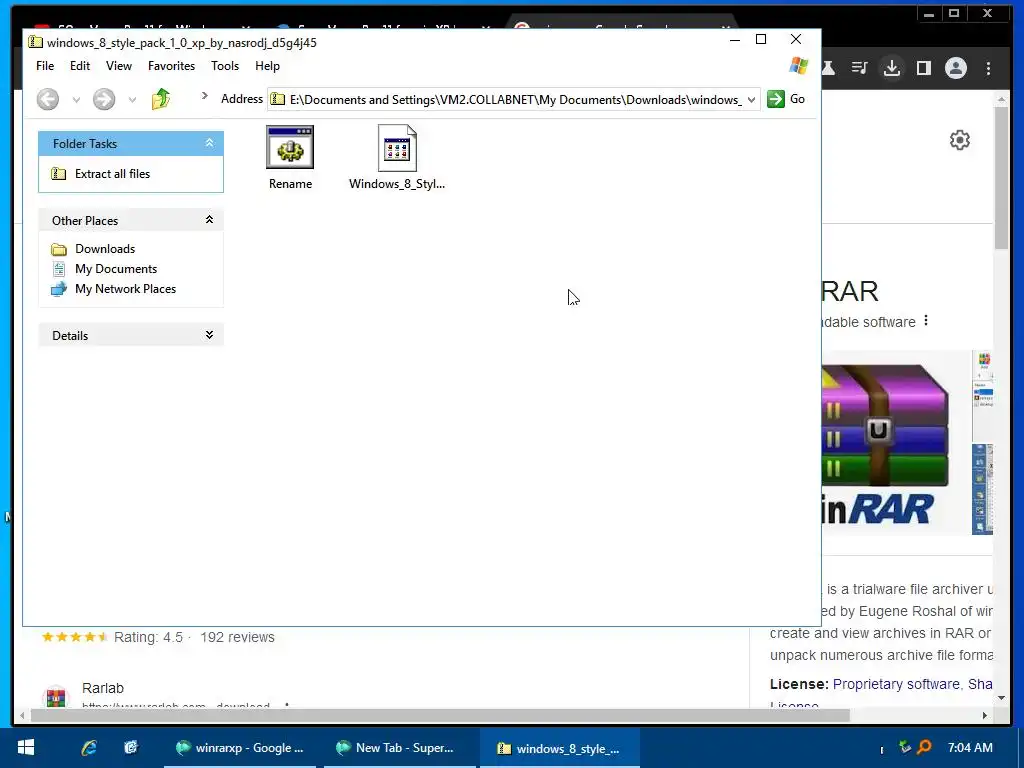Click the Forward navigation arrow

coord(104,99)
